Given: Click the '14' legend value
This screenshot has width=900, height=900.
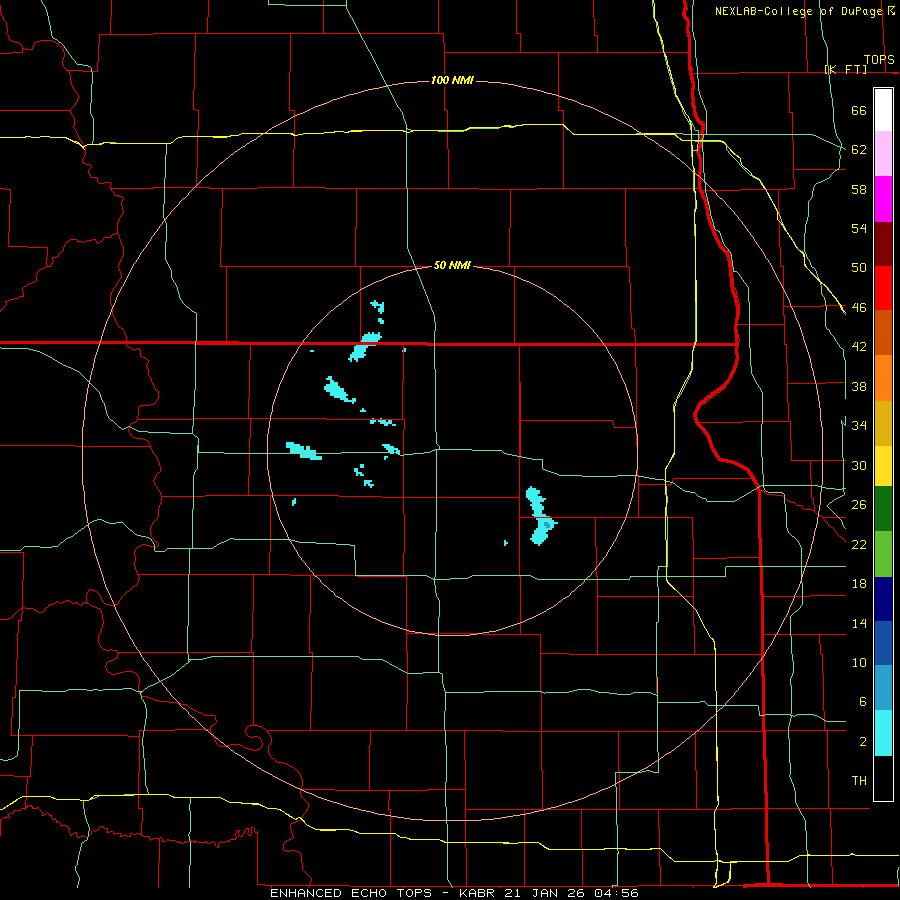Looking at the screenshot, I should pos(859,623).
